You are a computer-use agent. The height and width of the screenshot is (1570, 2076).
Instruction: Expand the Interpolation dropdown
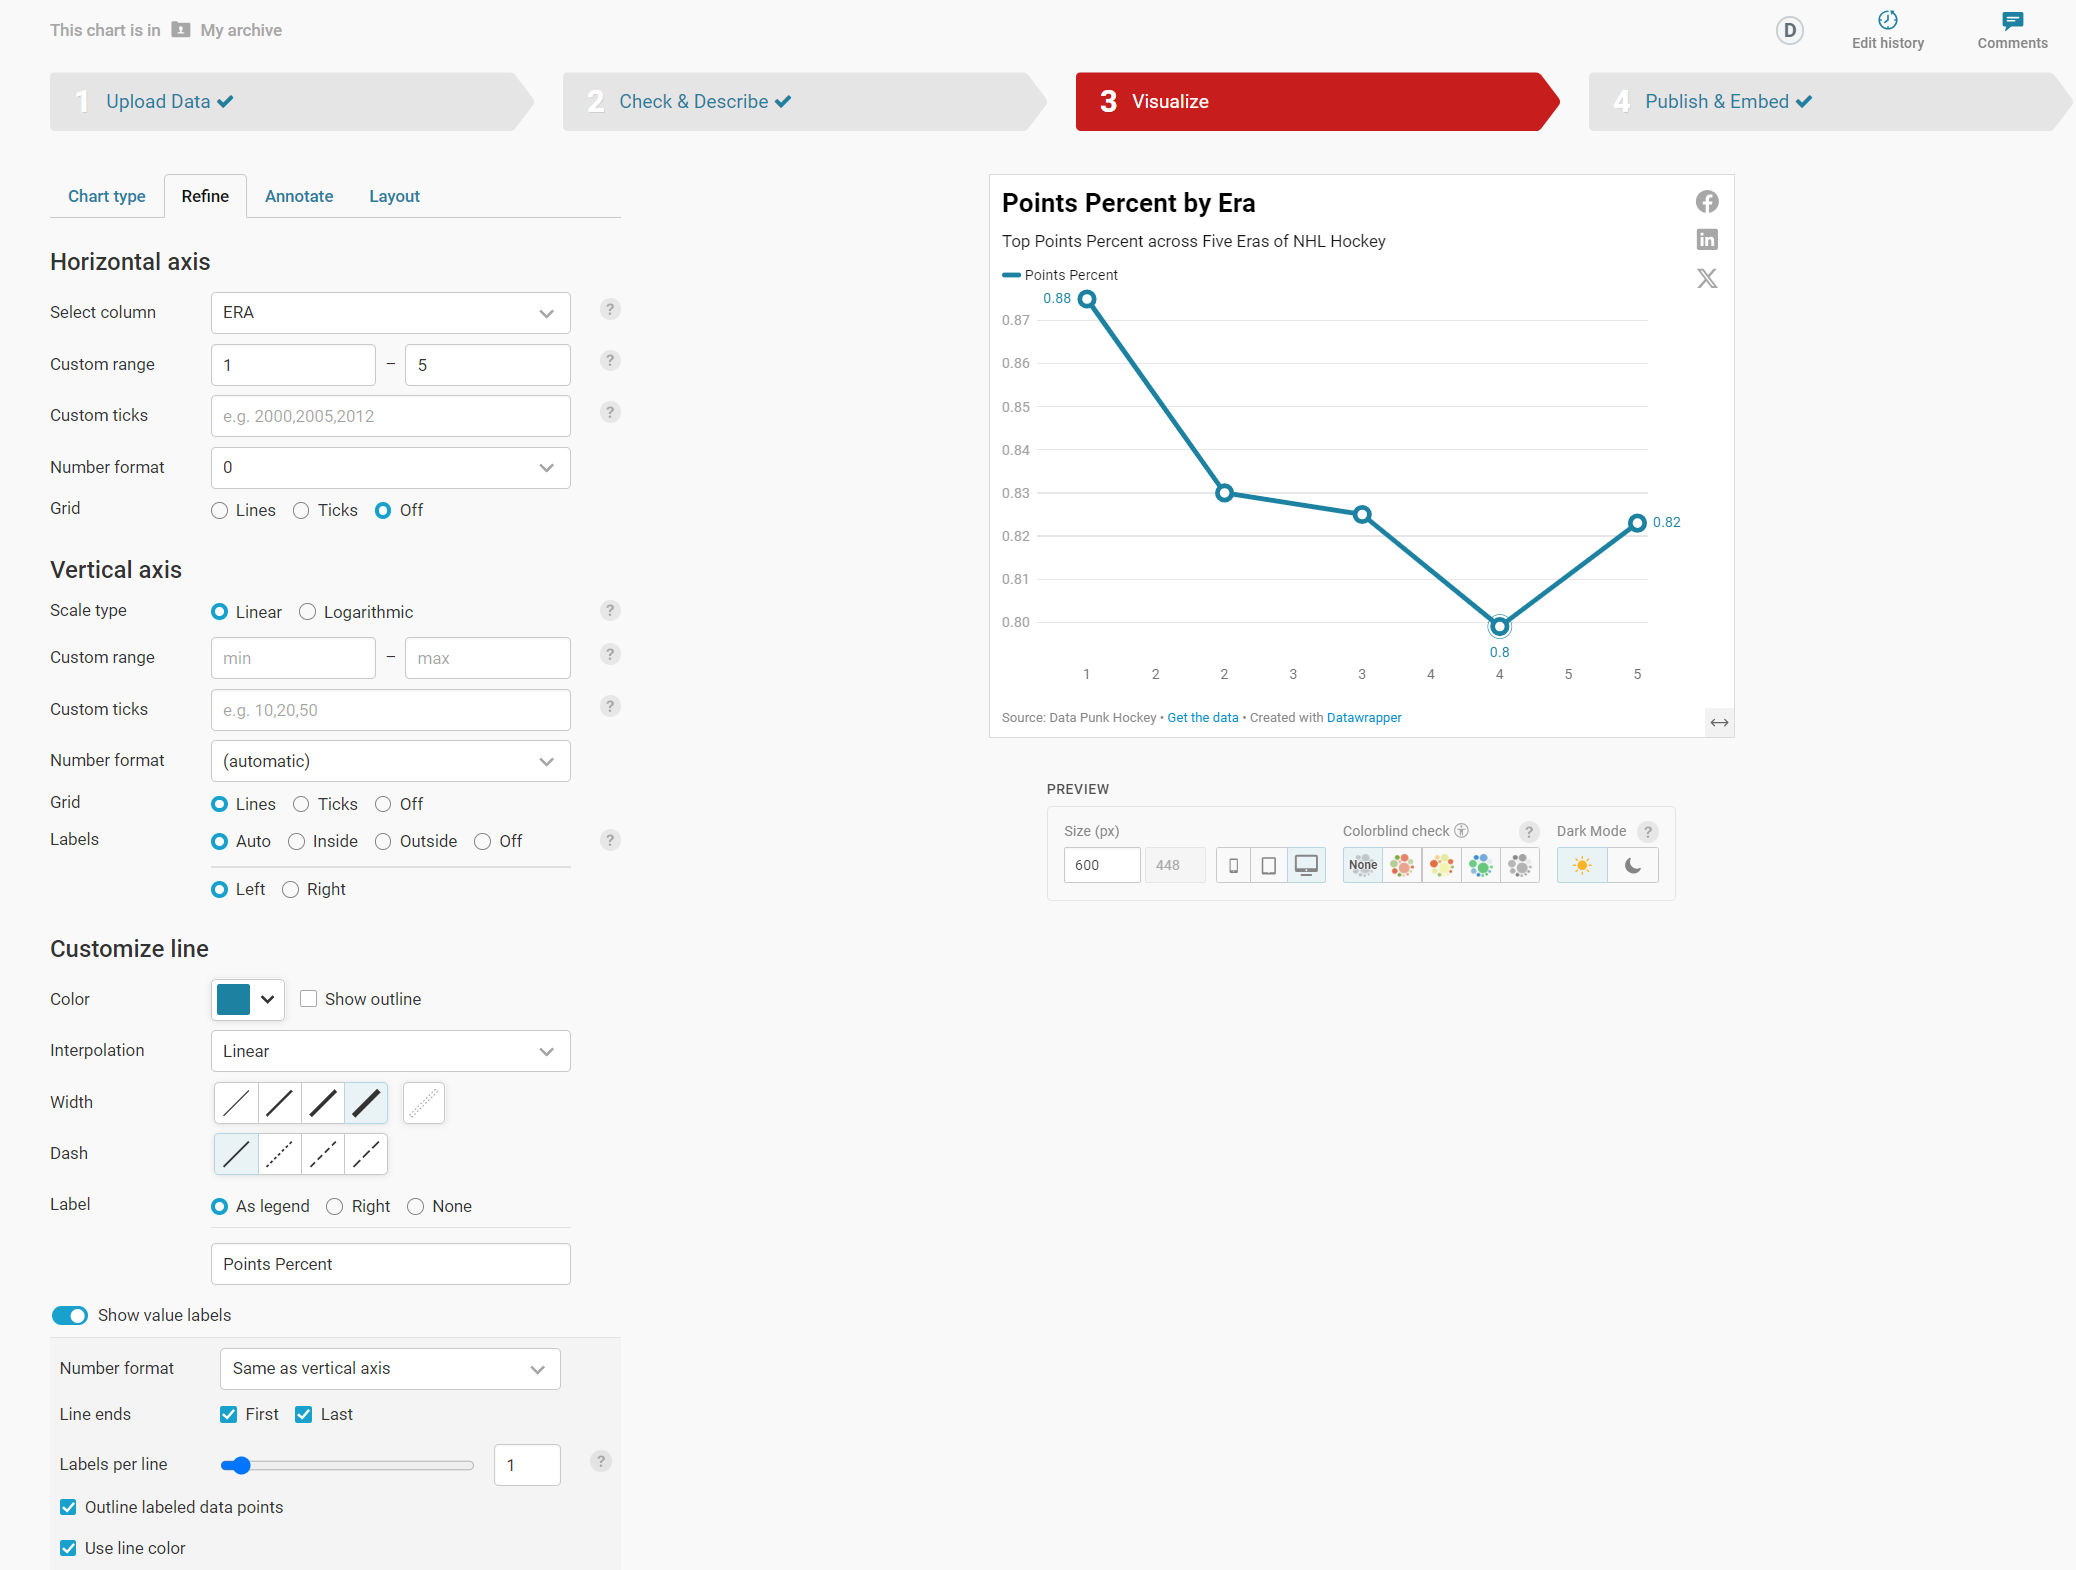coord(390,1051)
